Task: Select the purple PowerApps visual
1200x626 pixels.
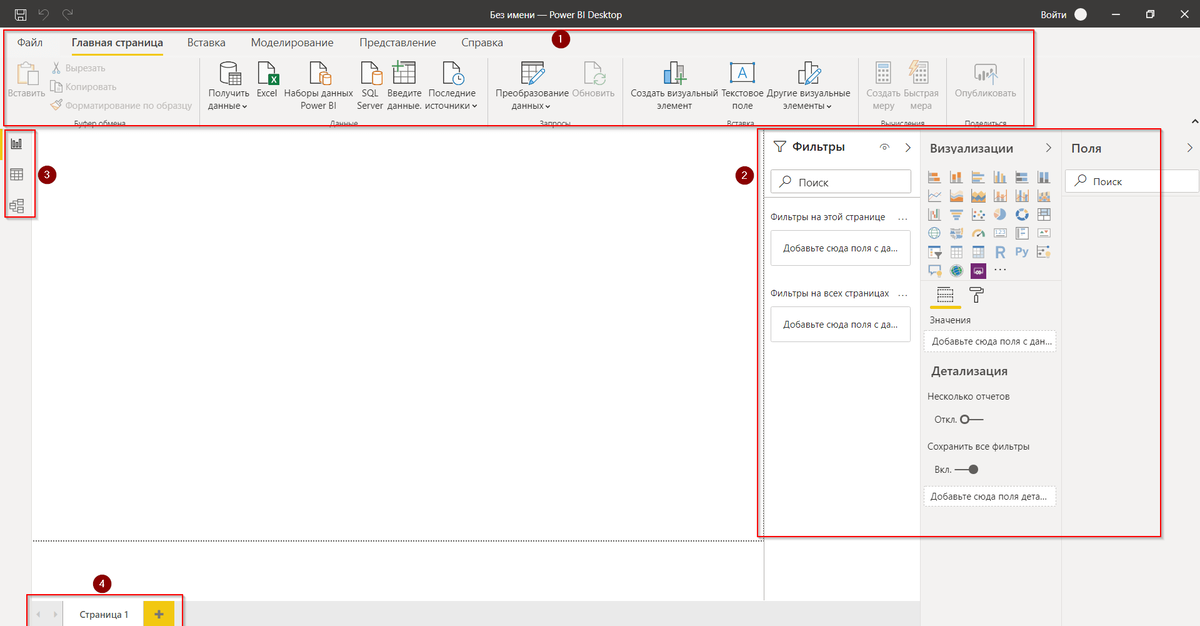Action: [x=978, y=270]
